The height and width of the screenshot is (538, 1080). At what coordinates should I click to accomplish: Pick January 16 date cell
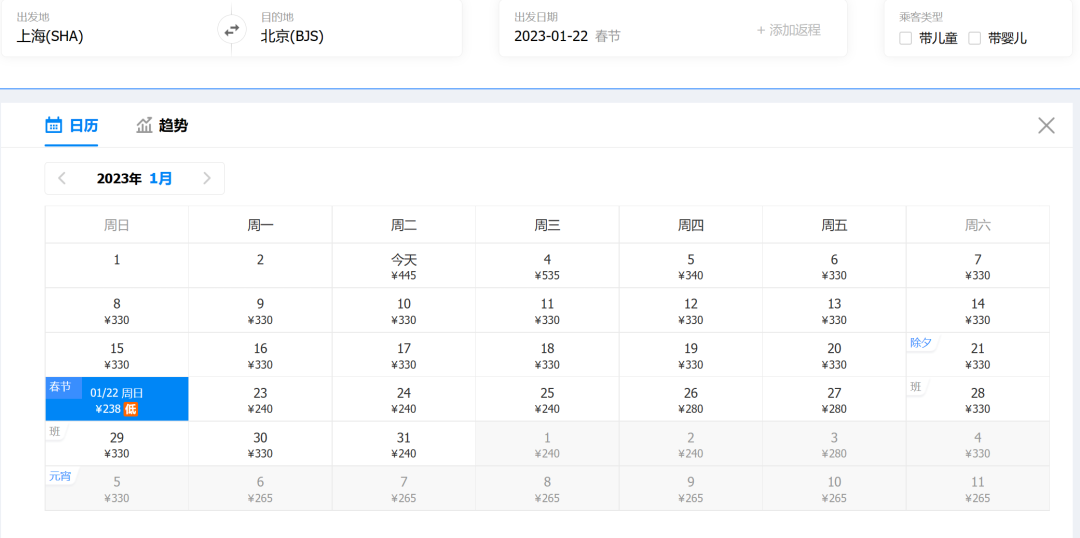pos(260,355)
